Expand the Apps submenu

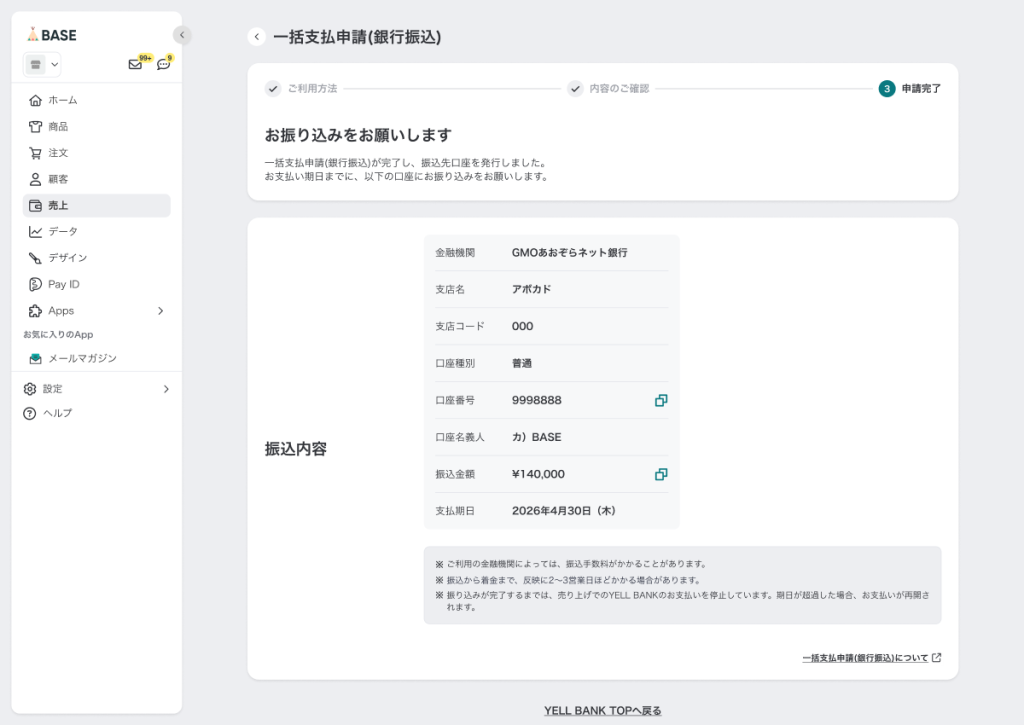(160, 311)
